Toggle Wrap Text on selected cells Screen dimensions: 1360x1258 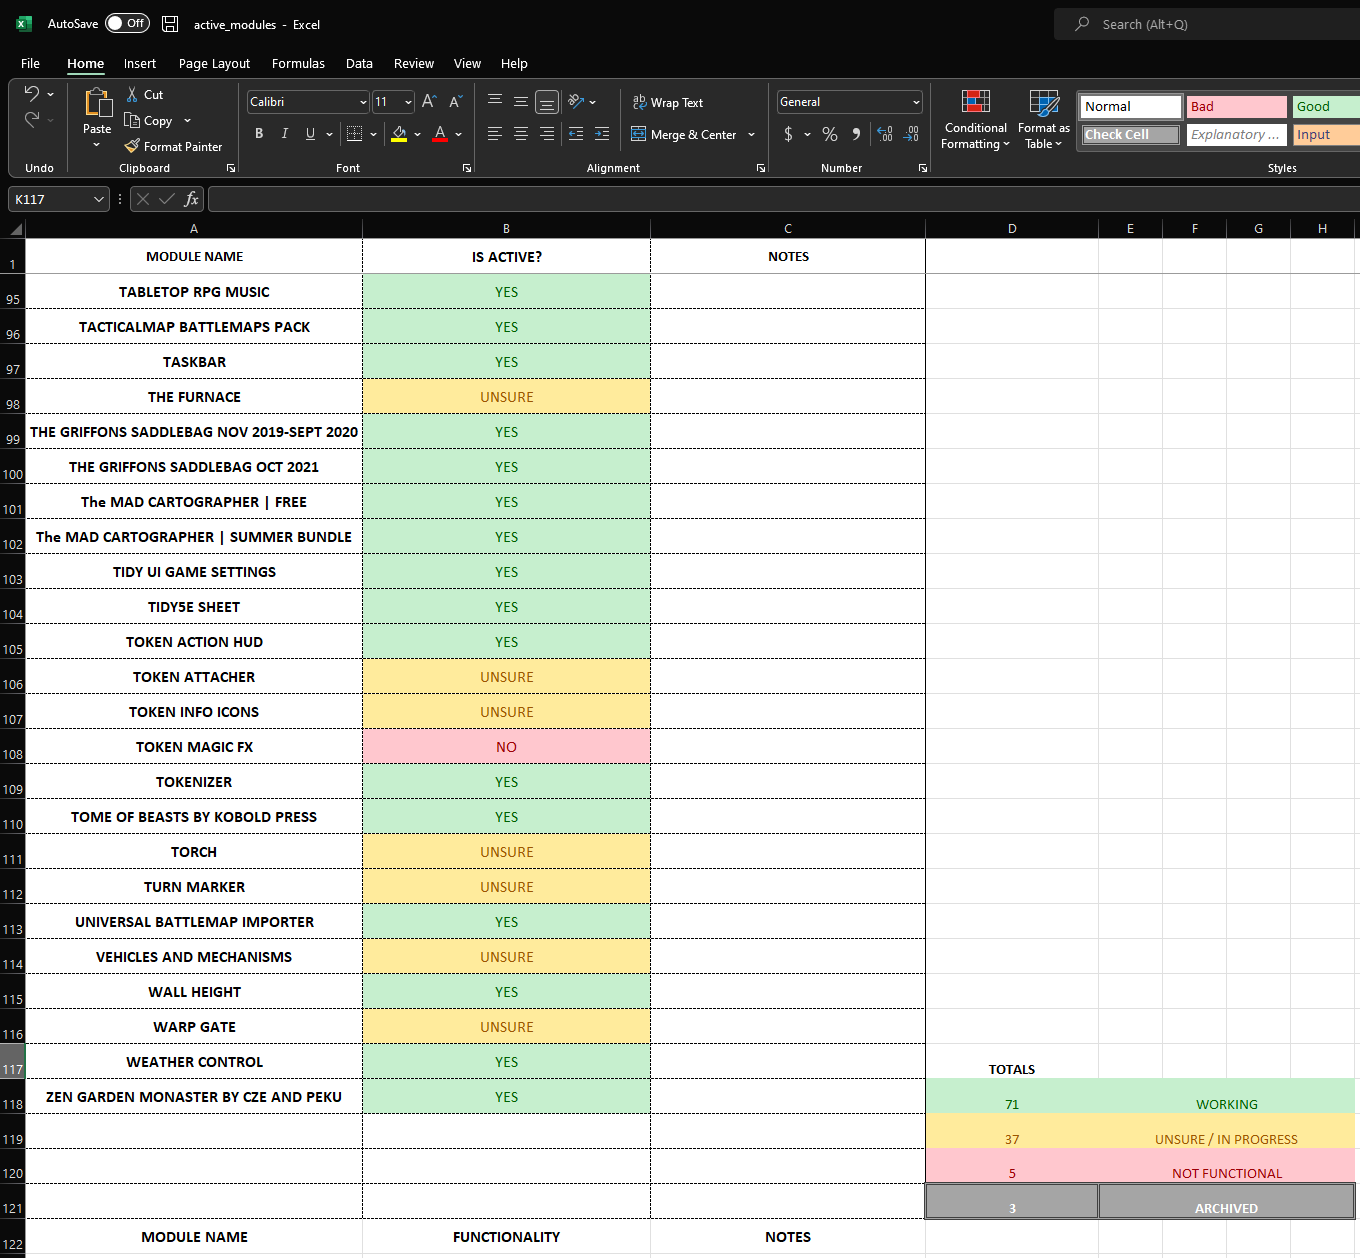coord(668,102)
